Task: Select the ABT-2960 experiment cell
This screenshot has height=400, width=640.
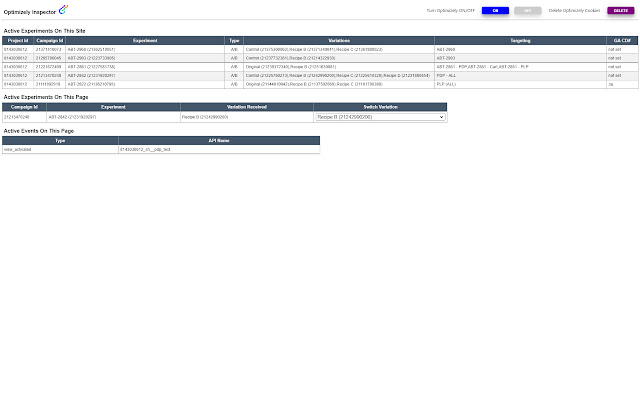Action: click(x=145, y=49)
